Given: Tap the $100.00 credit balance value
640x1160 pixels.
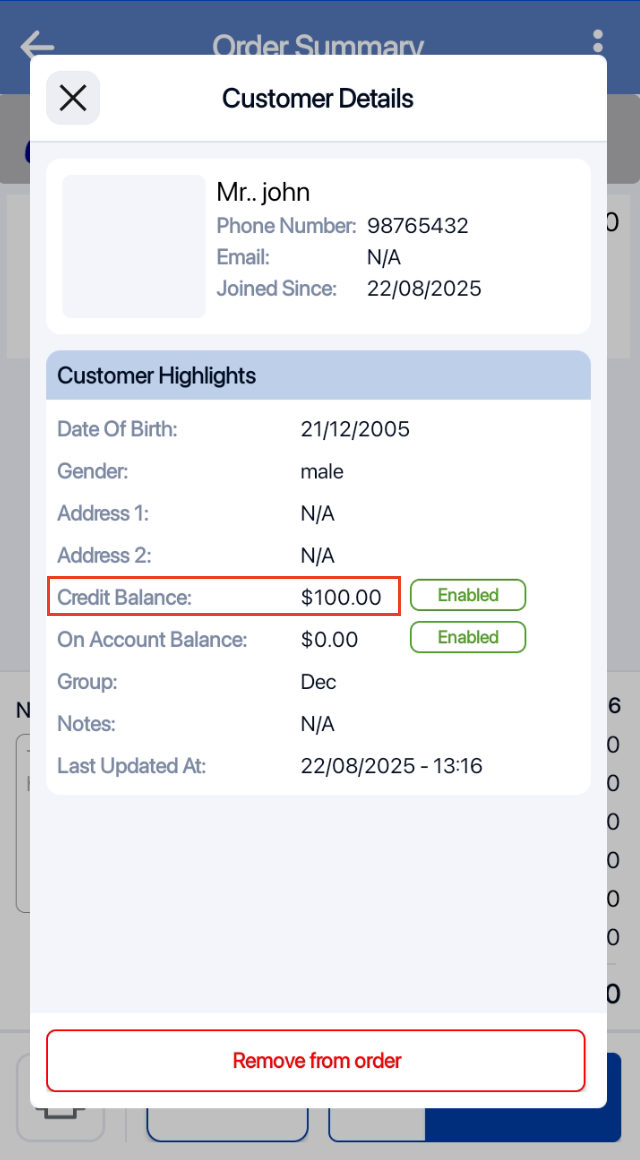Looking at the screenshot, I should point(341,598).
